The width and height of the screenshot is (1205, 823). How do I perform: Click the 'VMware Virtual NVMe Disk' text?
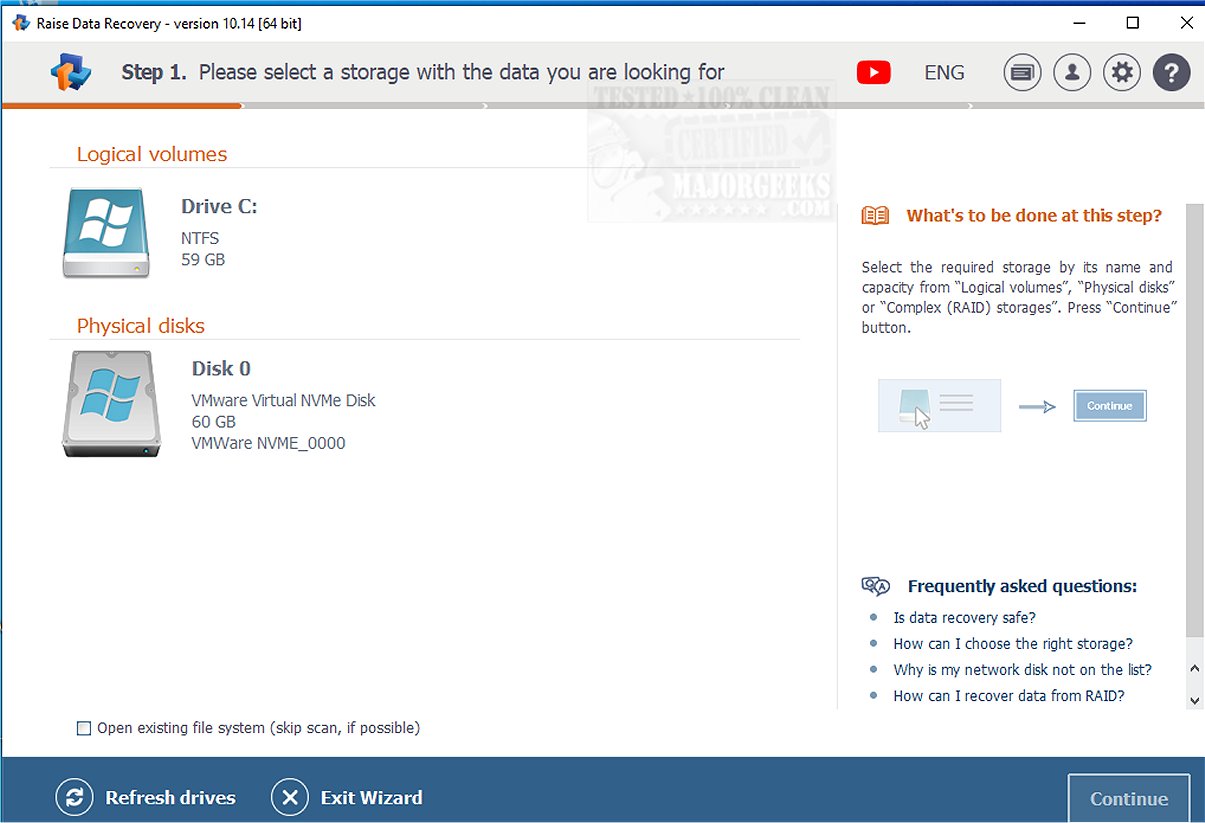[283, 400]
